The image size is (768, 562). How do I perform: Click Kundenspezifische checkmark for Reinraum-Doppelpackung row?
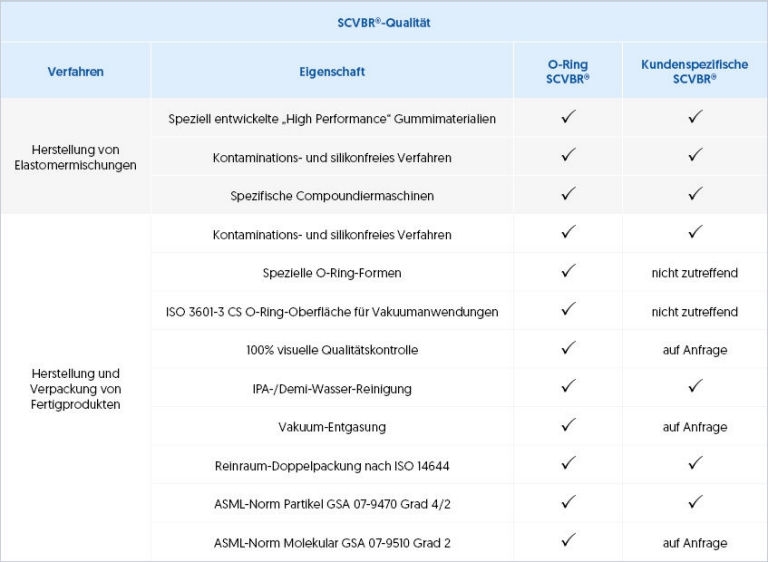point(695,463)
